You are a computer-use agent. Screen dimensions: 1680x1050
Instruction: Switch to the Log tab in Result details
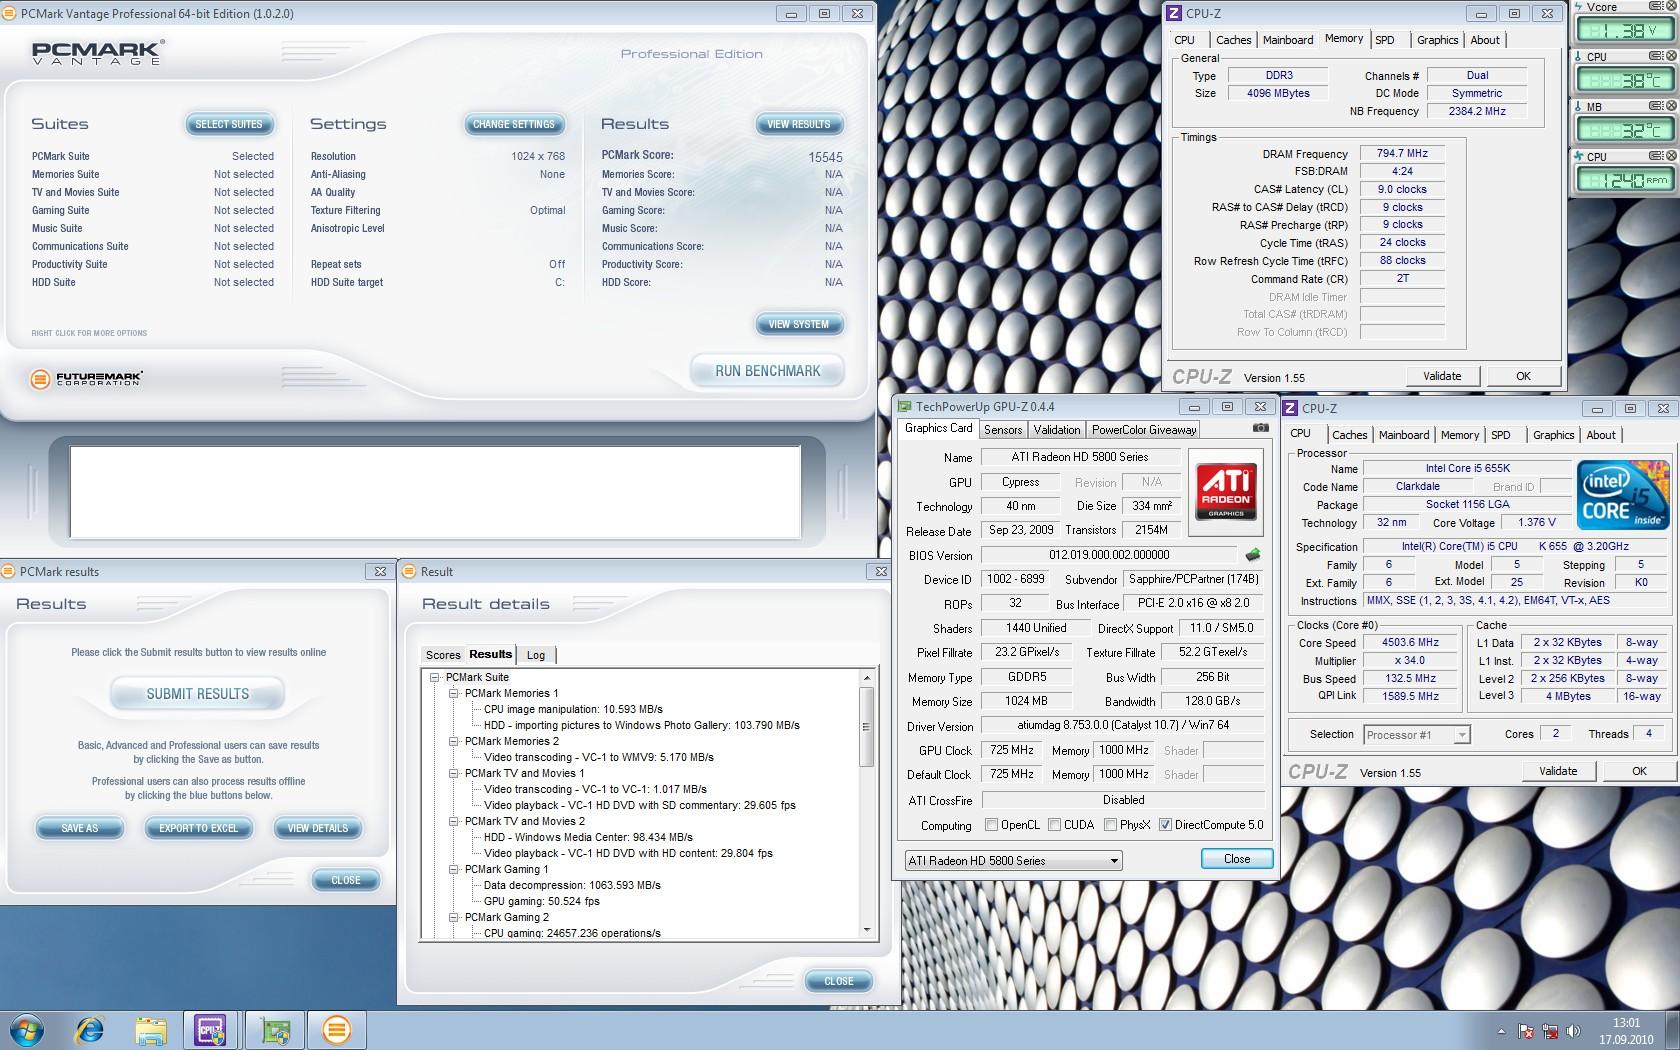point(536,655)
